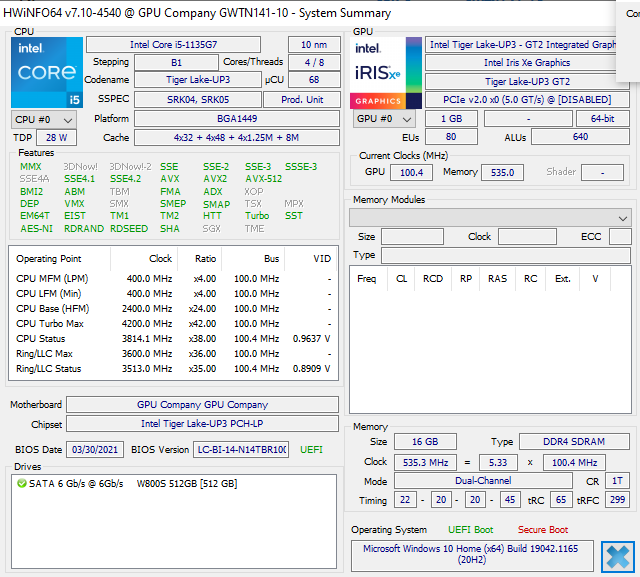Click the RDSEED feature label
640x577 pixels.
coord(129,229)
